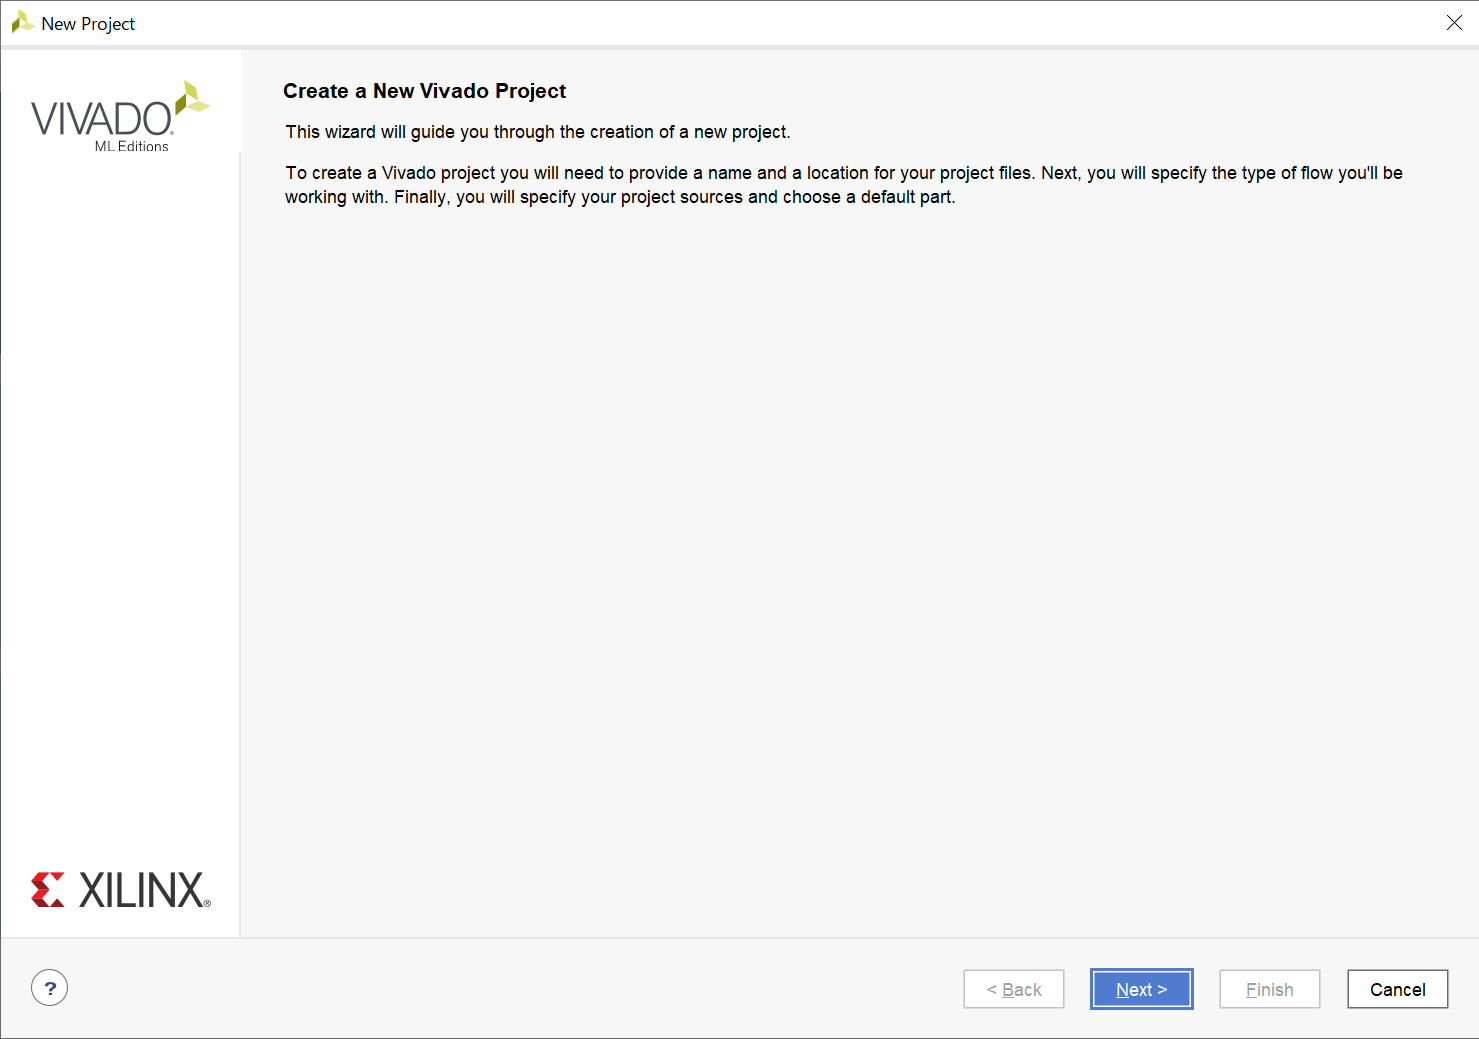Close the New Project dialog window

coord(1454,23)
